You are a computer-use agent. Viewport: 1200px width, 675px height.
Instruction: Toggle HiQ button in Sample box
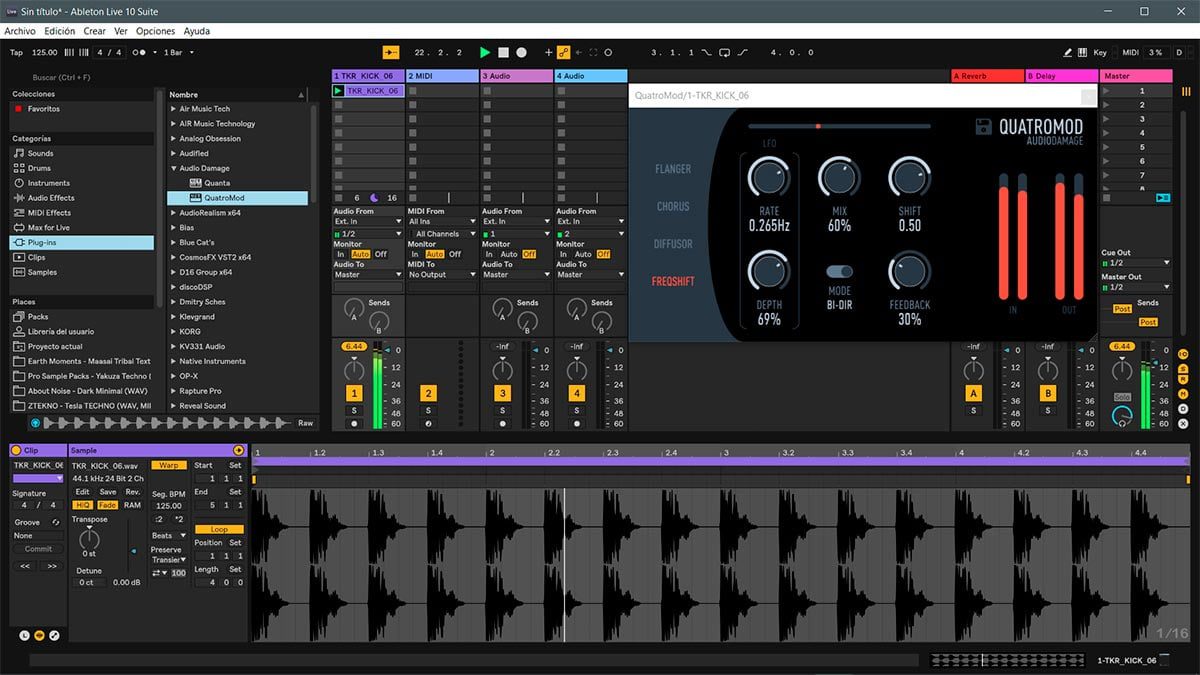(x=82, y=505)
